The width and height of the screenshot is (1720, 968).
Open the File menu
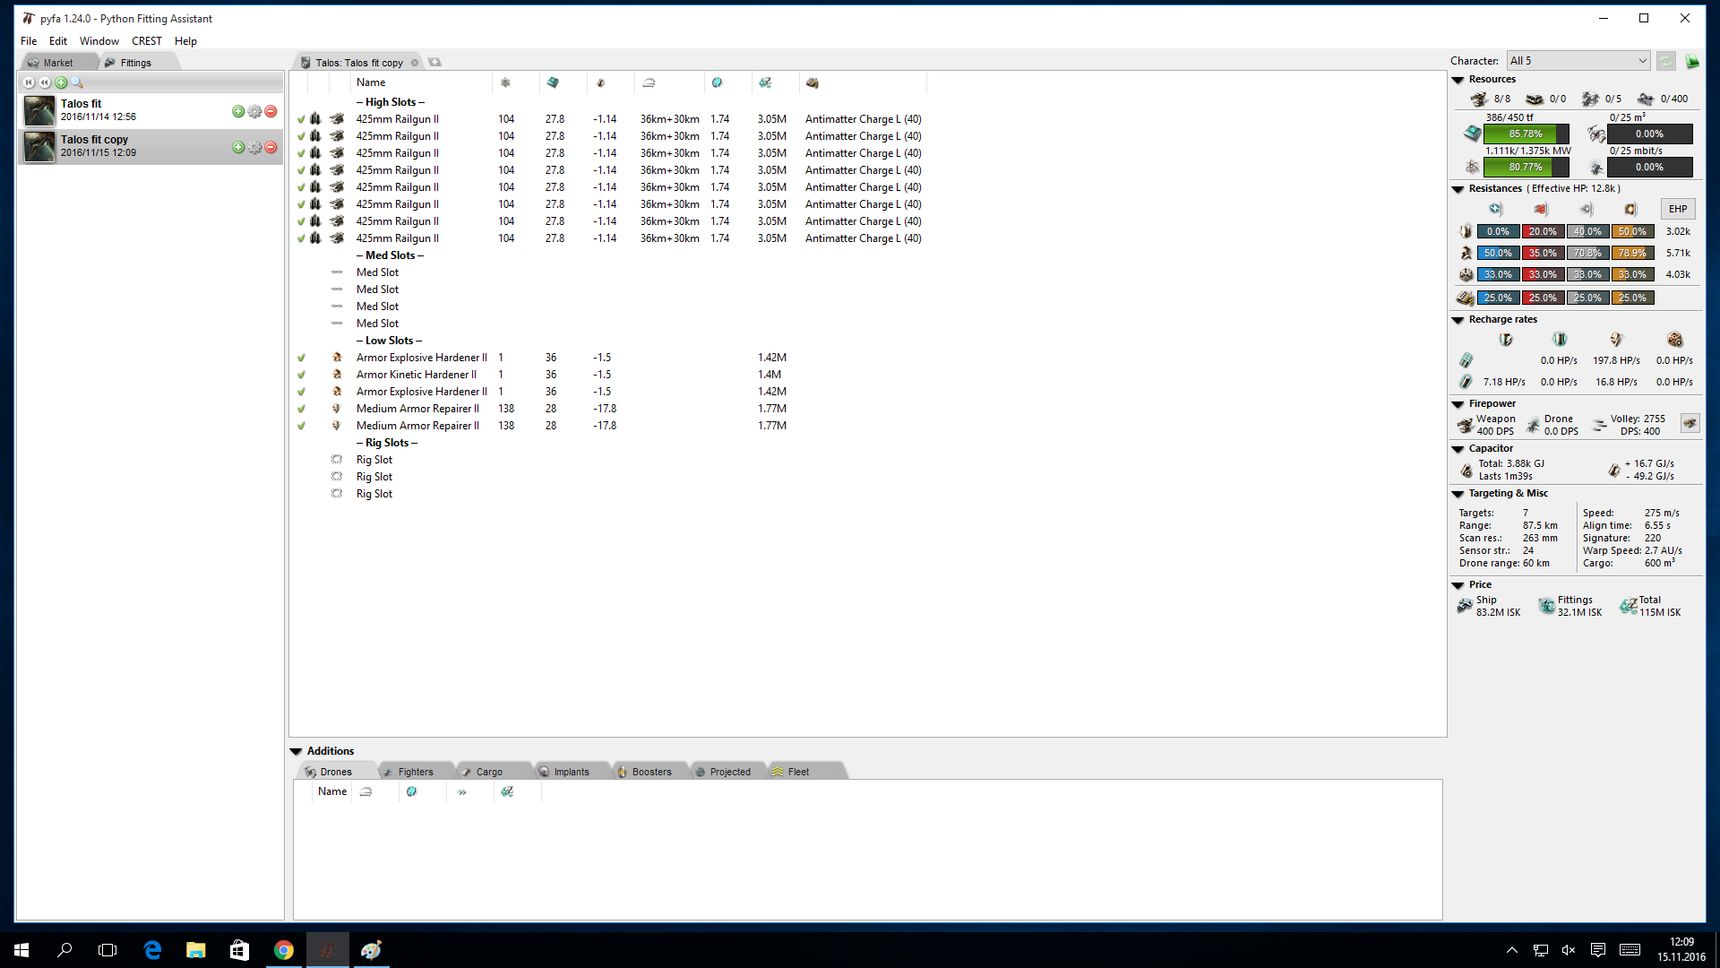[29, 41]
